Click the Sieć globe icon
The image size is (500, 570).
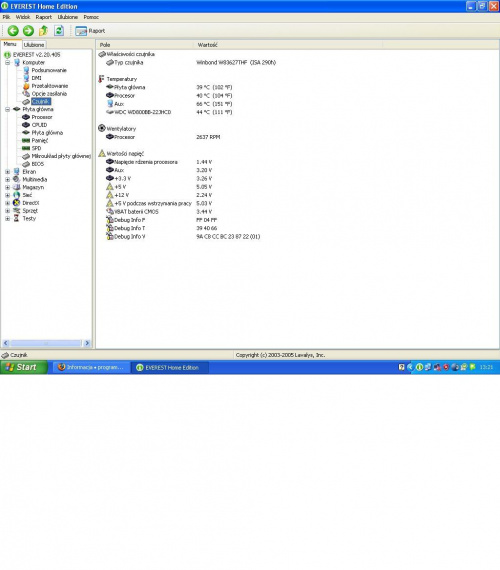(x=16, y=195)
